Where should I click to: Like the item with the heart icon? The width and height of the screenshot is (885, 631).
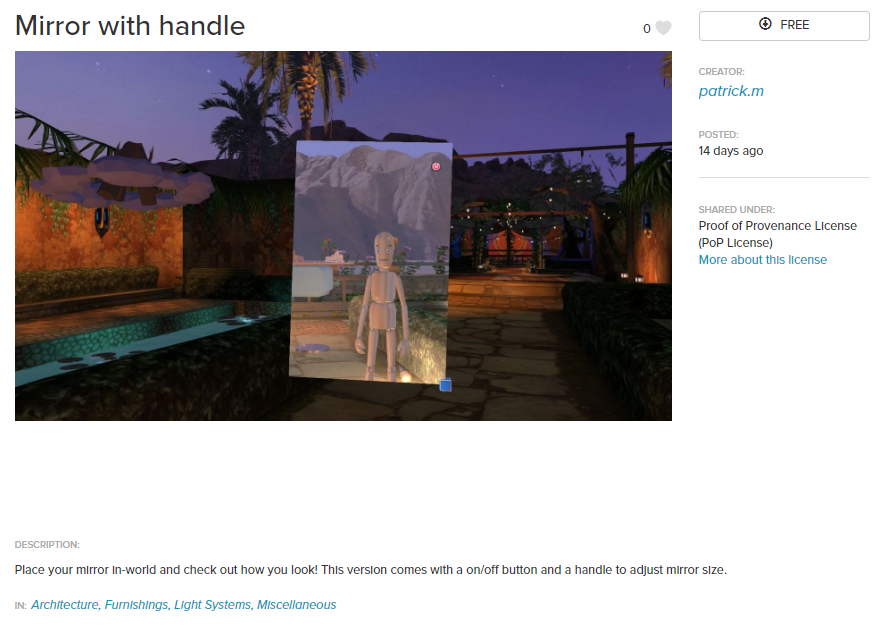tap(664, 28)
